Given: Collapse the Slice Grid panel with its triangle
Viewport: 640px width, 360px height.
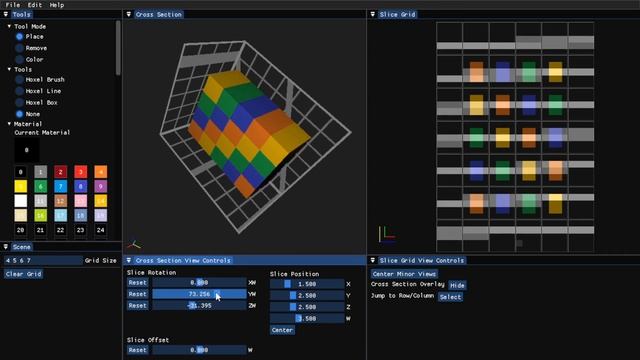Looking at the screenshot, I should 372,14.
